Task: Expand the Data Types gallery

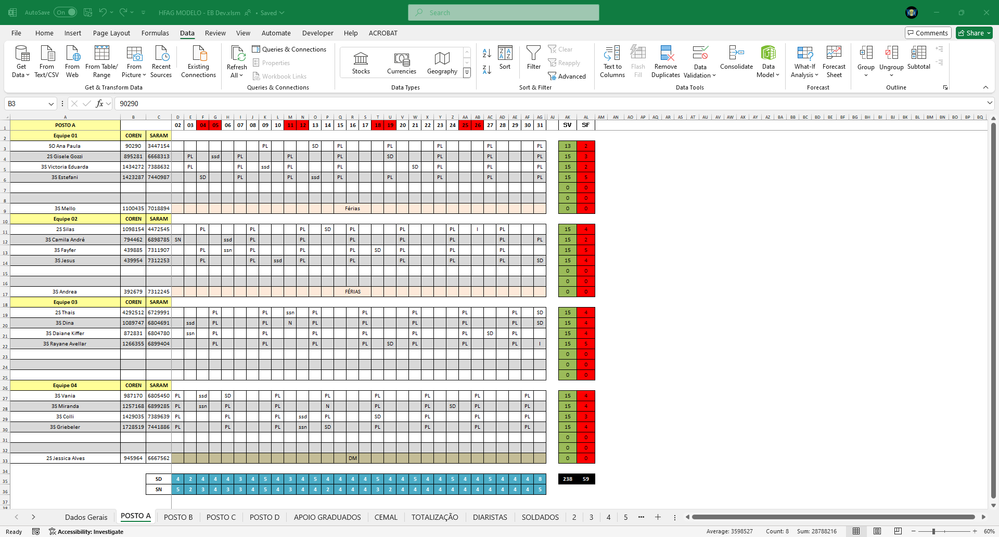Action: (467, 73)
